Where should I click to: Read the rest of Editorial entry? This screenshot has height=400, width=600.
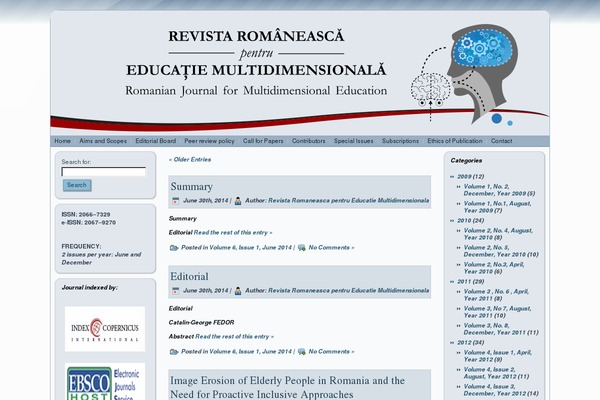click(235, 337)
